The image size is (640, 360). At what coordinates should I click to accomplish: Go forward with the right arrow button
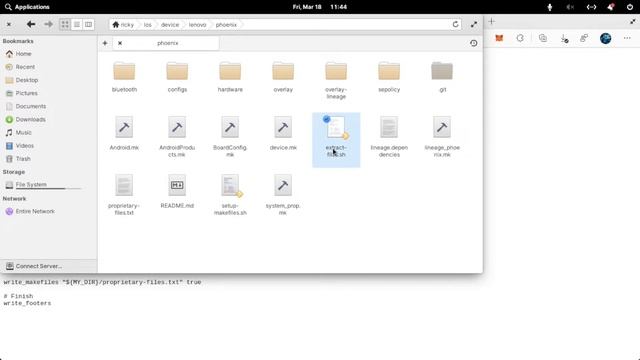click(48, 24)
